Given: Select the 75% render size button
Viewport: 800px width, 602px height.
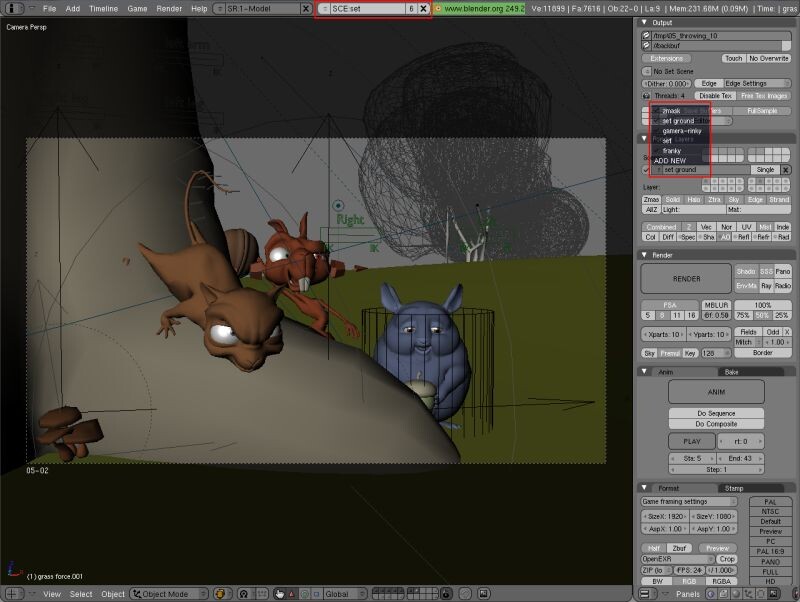Looking at the screenshot, I should [x=743, y=315].
